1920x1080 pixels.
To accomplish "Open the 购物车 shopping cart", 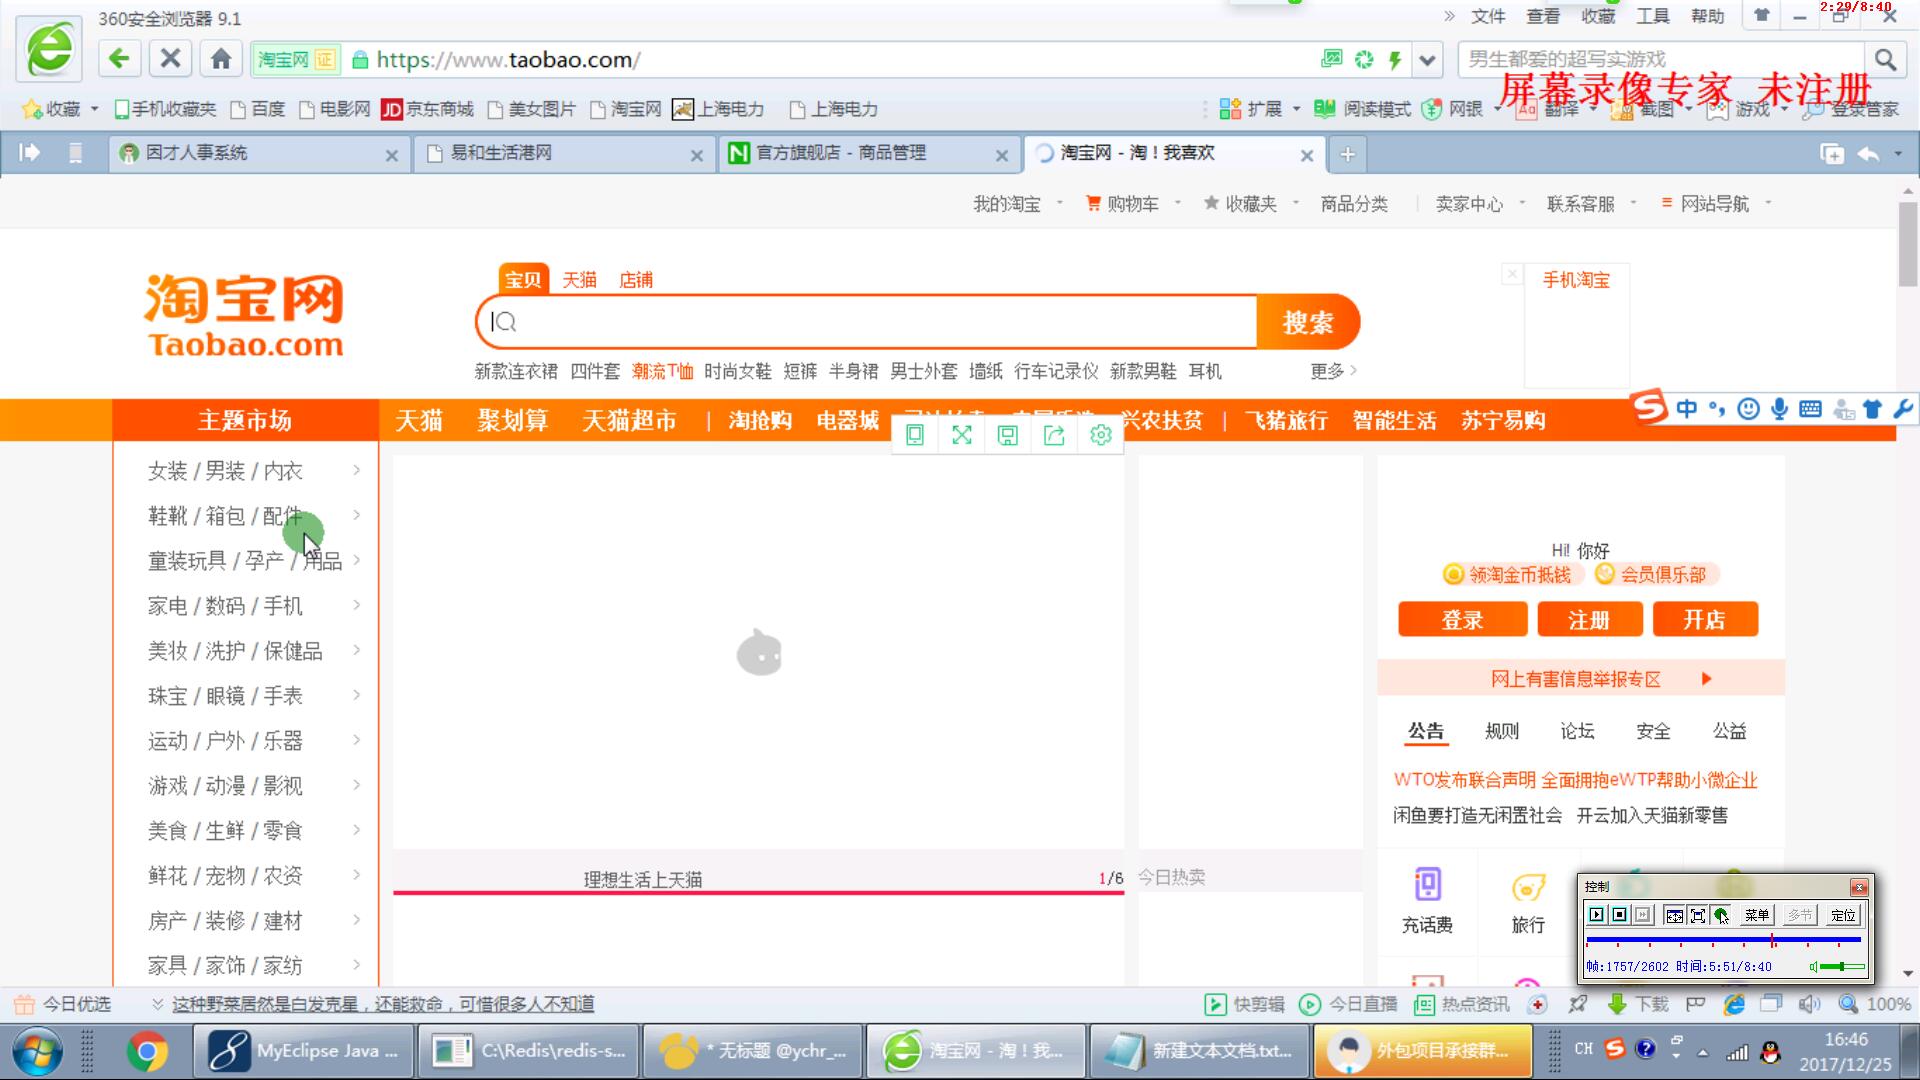I will 1123,204.
